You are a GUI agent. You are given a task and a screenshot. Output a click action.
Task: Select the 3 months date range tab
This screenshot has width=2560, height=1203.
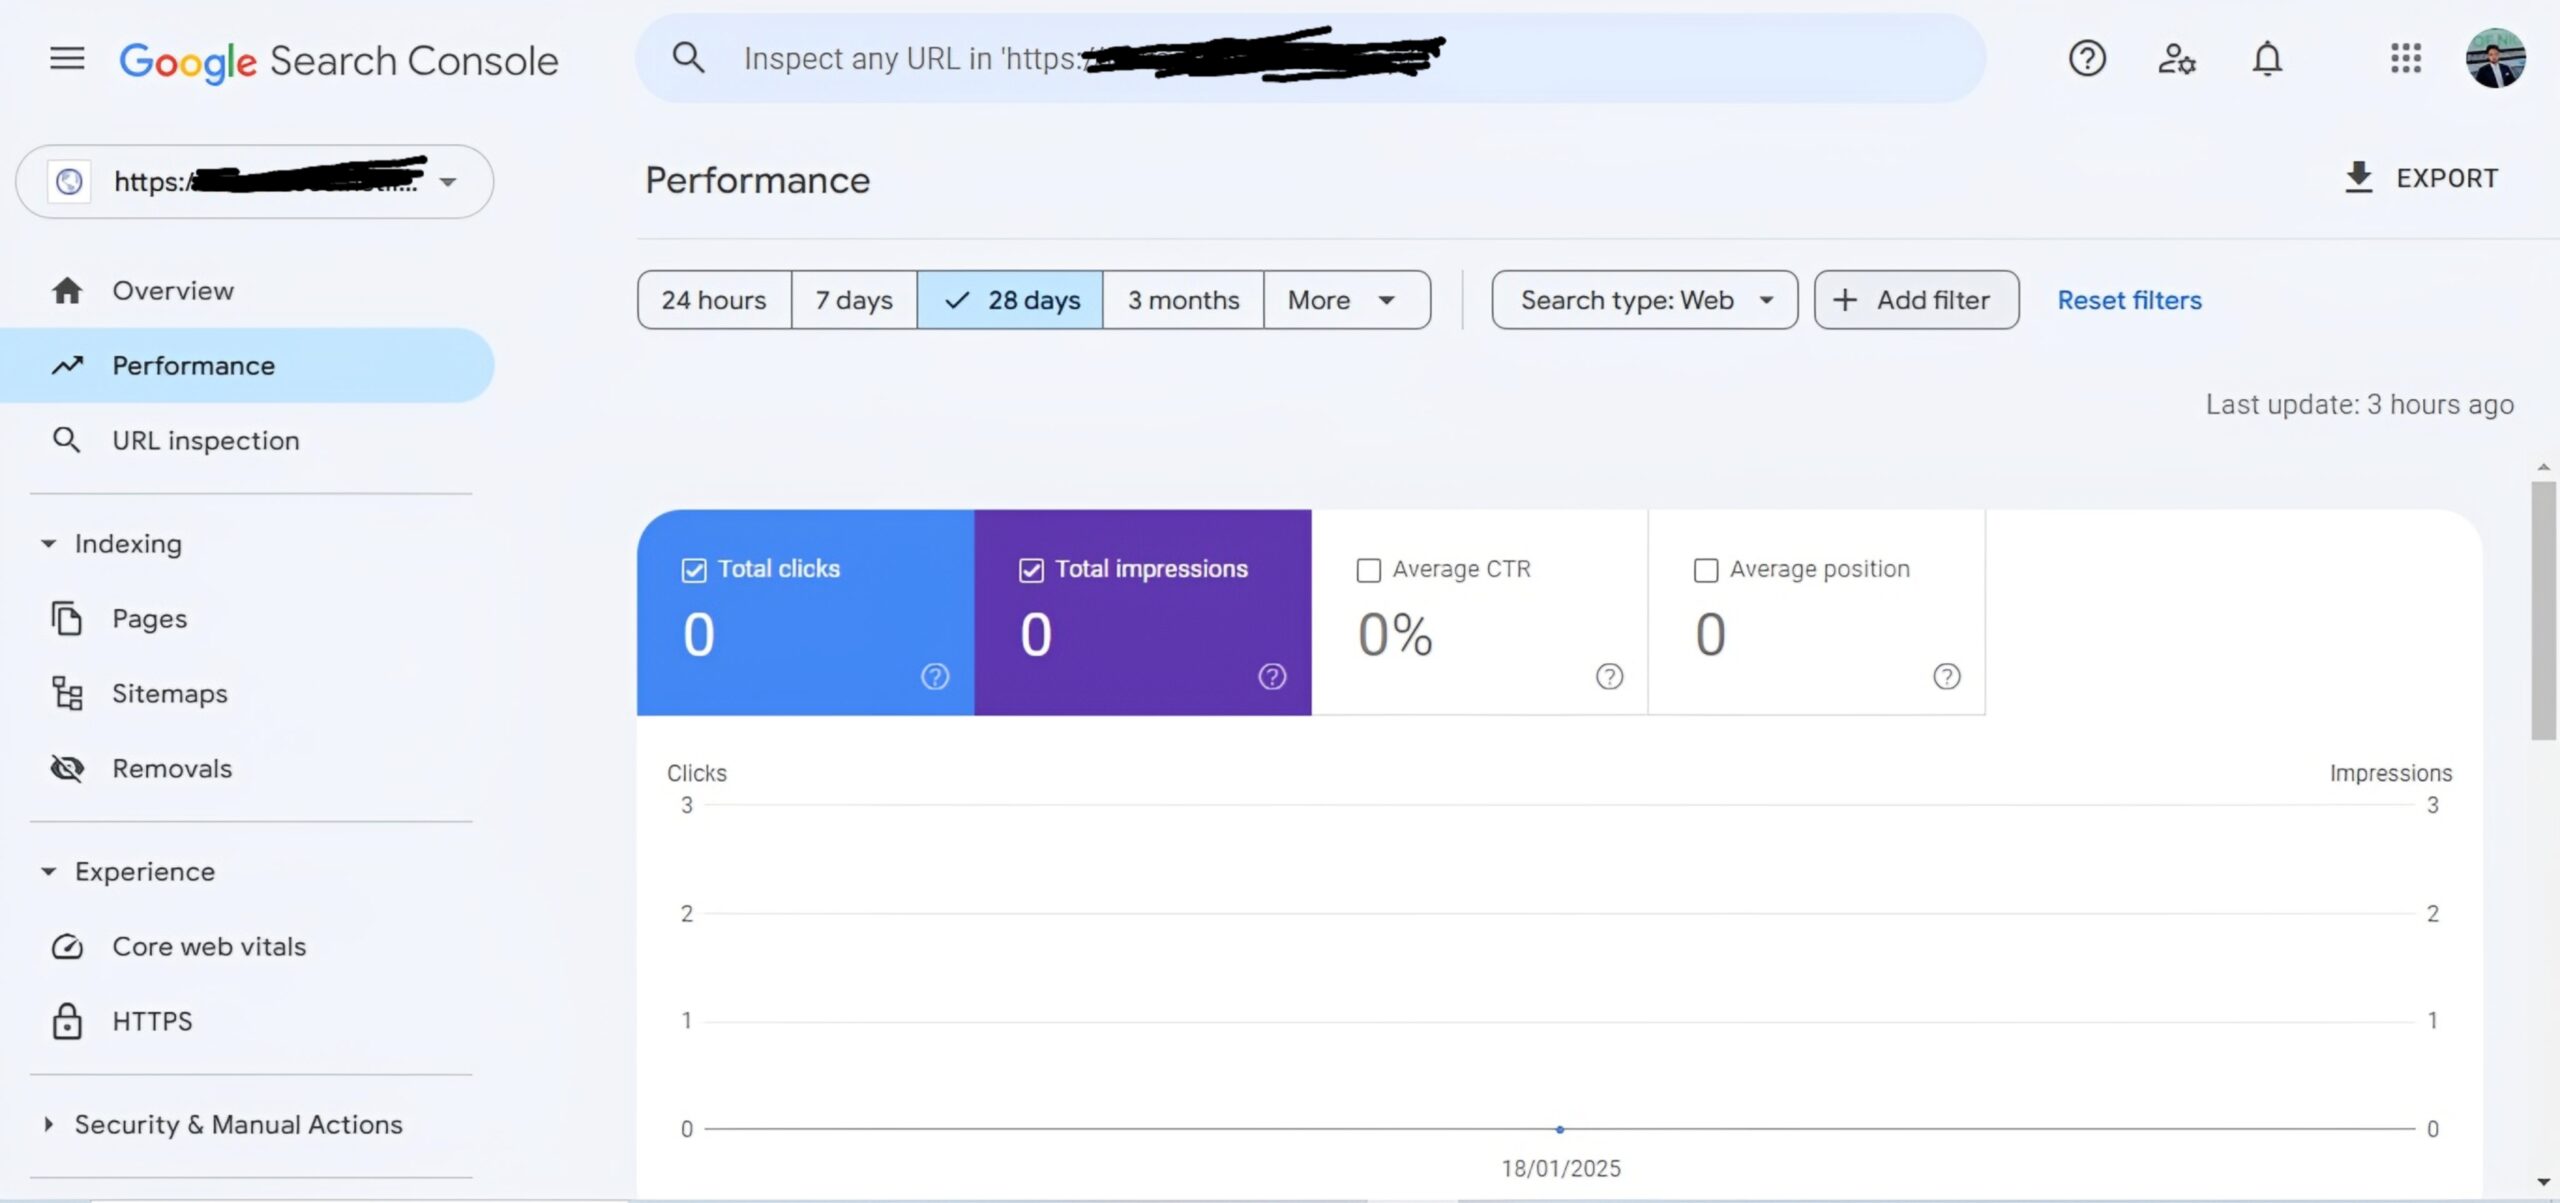1183,300
